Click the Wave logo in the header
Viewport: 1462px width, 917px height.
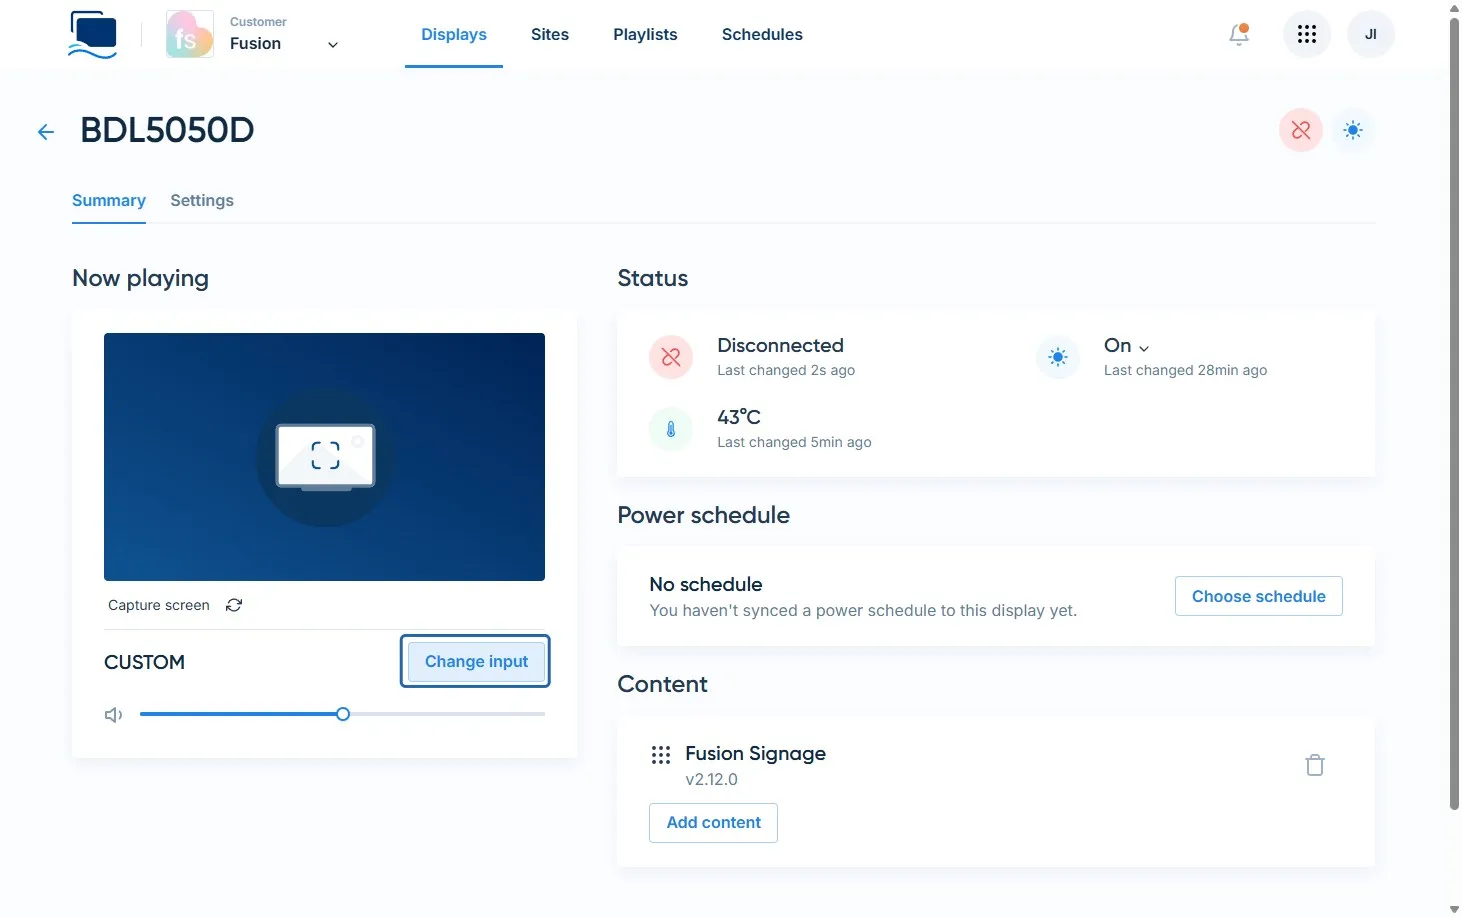pyautogui.click(x=93, y=34)
